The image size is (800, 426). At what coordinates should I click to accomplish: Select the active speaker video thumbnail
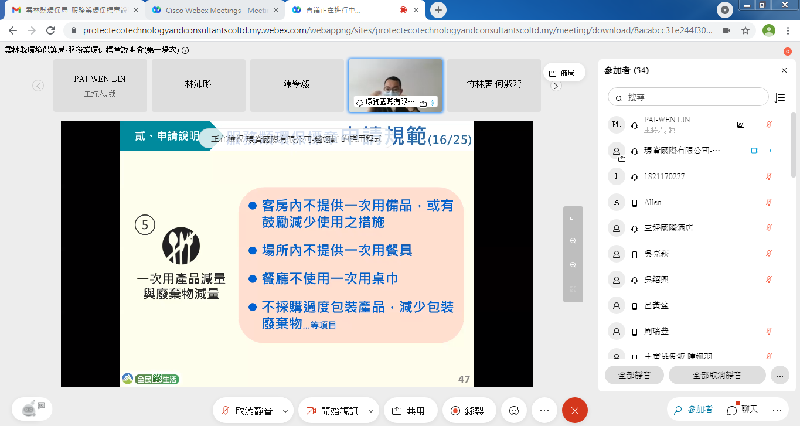pos(395,85)
